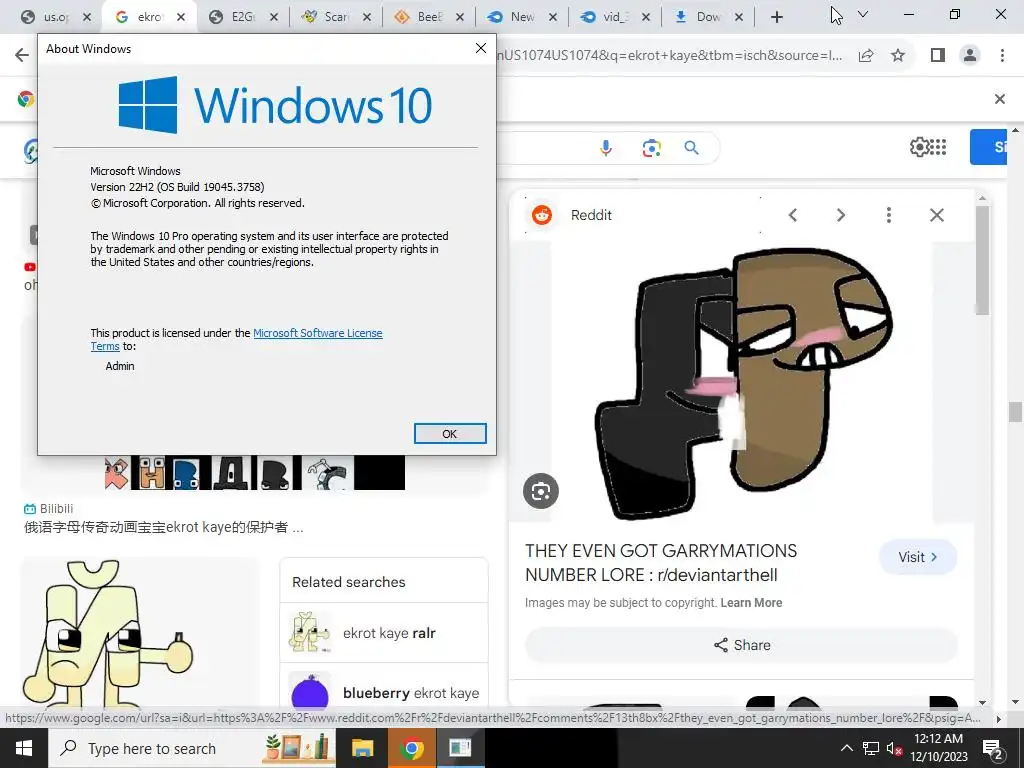Expand the Chrome tab search chevron
Viewport: 1024px width, 768px height.
[863, 14]
